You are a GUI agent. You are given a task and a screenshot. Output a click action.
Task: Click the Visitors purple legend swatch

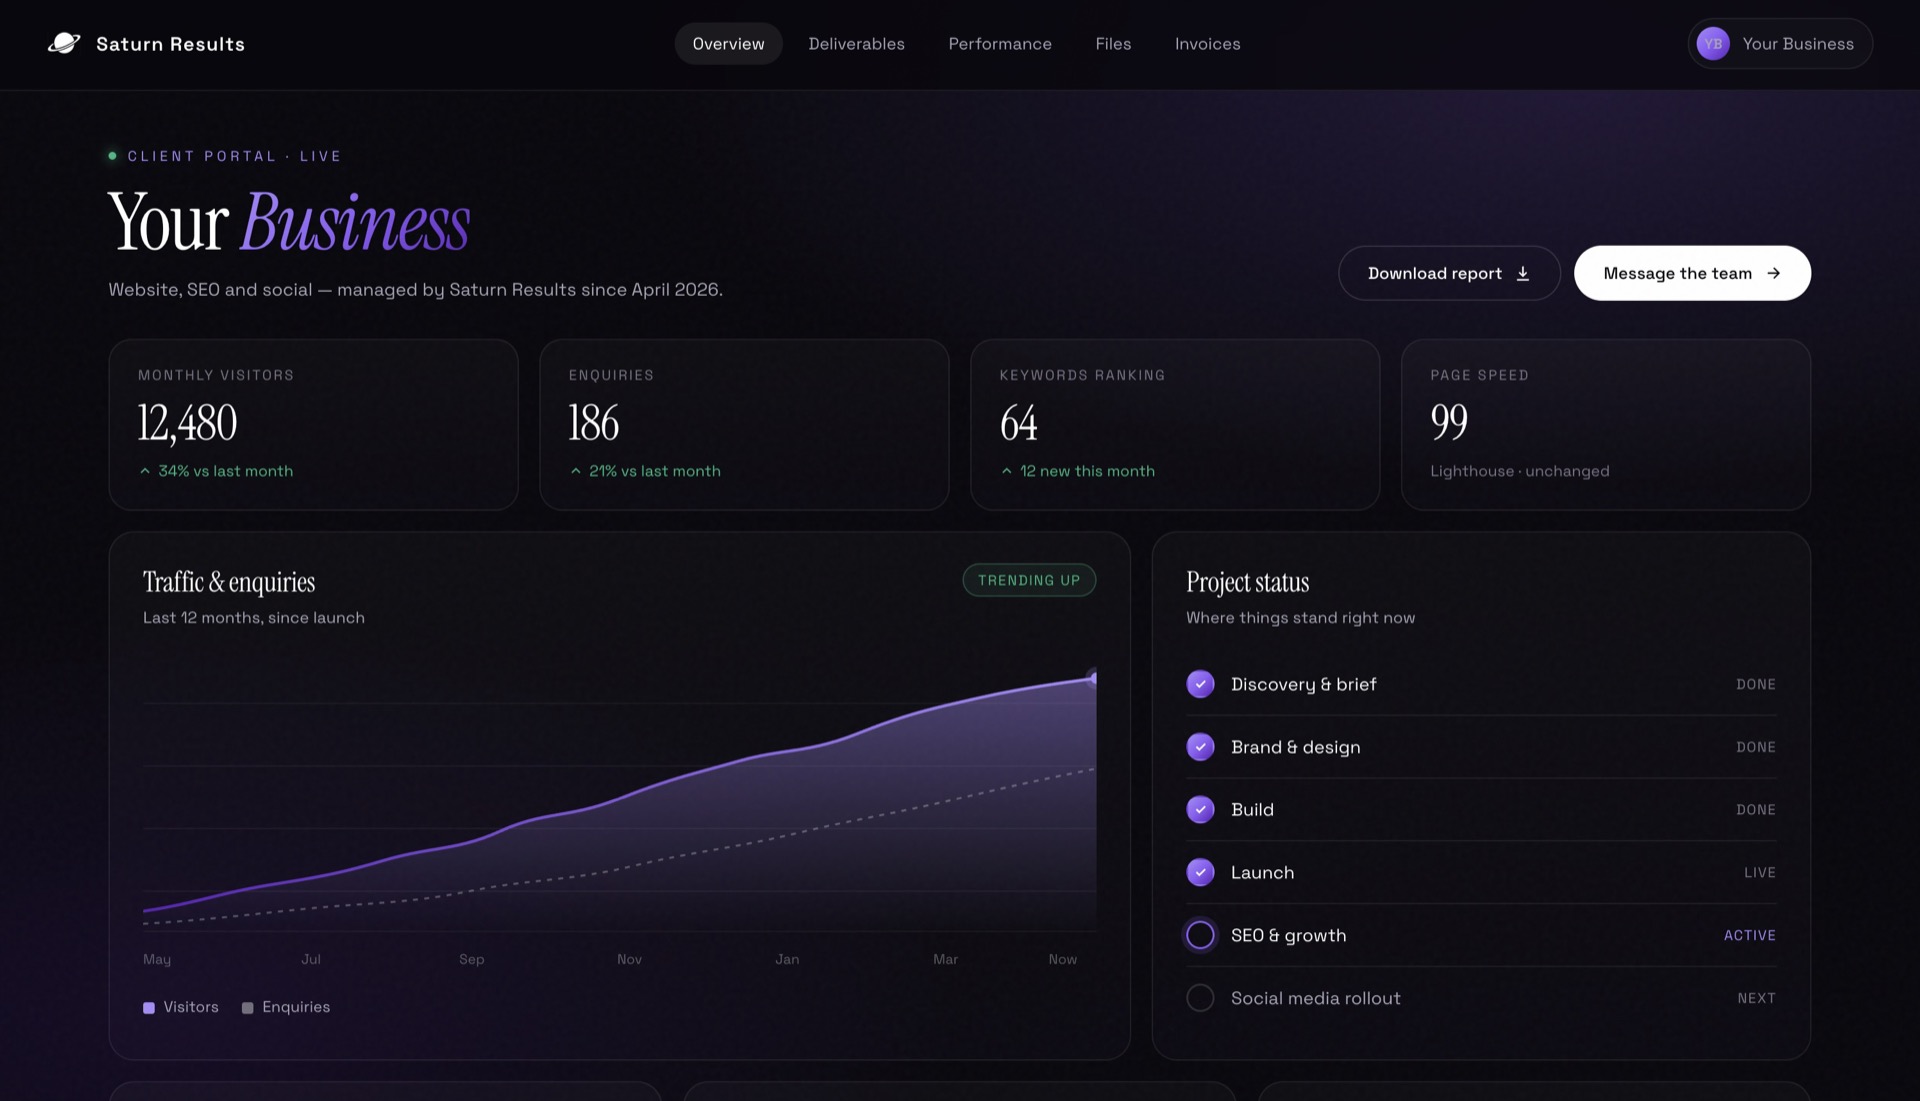tap(149, 1008)
